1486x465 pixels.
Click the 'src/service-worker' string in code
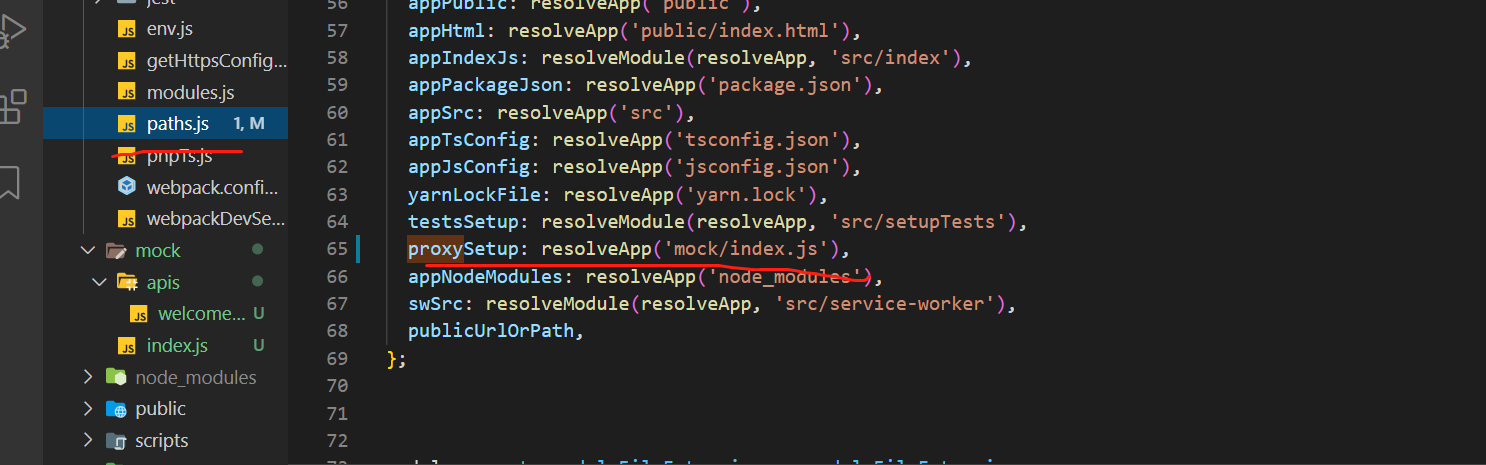click(884, 303)
